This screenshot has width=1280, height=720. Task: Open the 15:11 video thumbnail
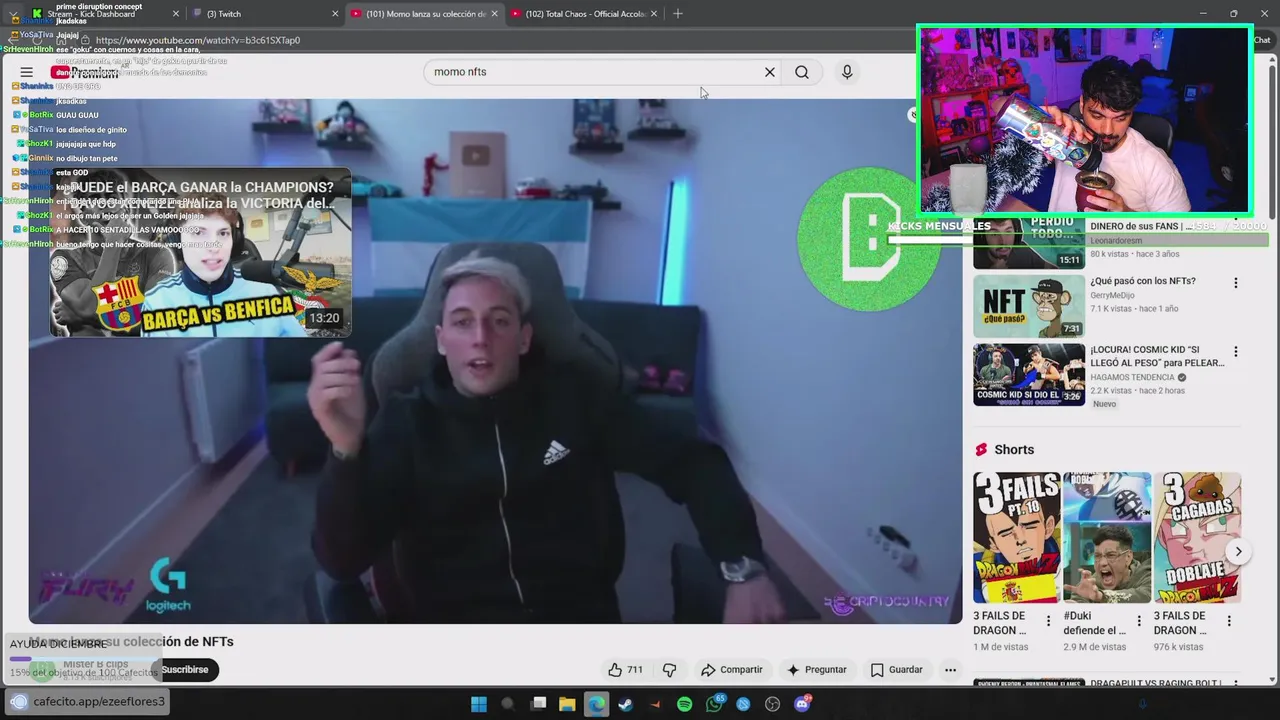[x=1029, y=243]
